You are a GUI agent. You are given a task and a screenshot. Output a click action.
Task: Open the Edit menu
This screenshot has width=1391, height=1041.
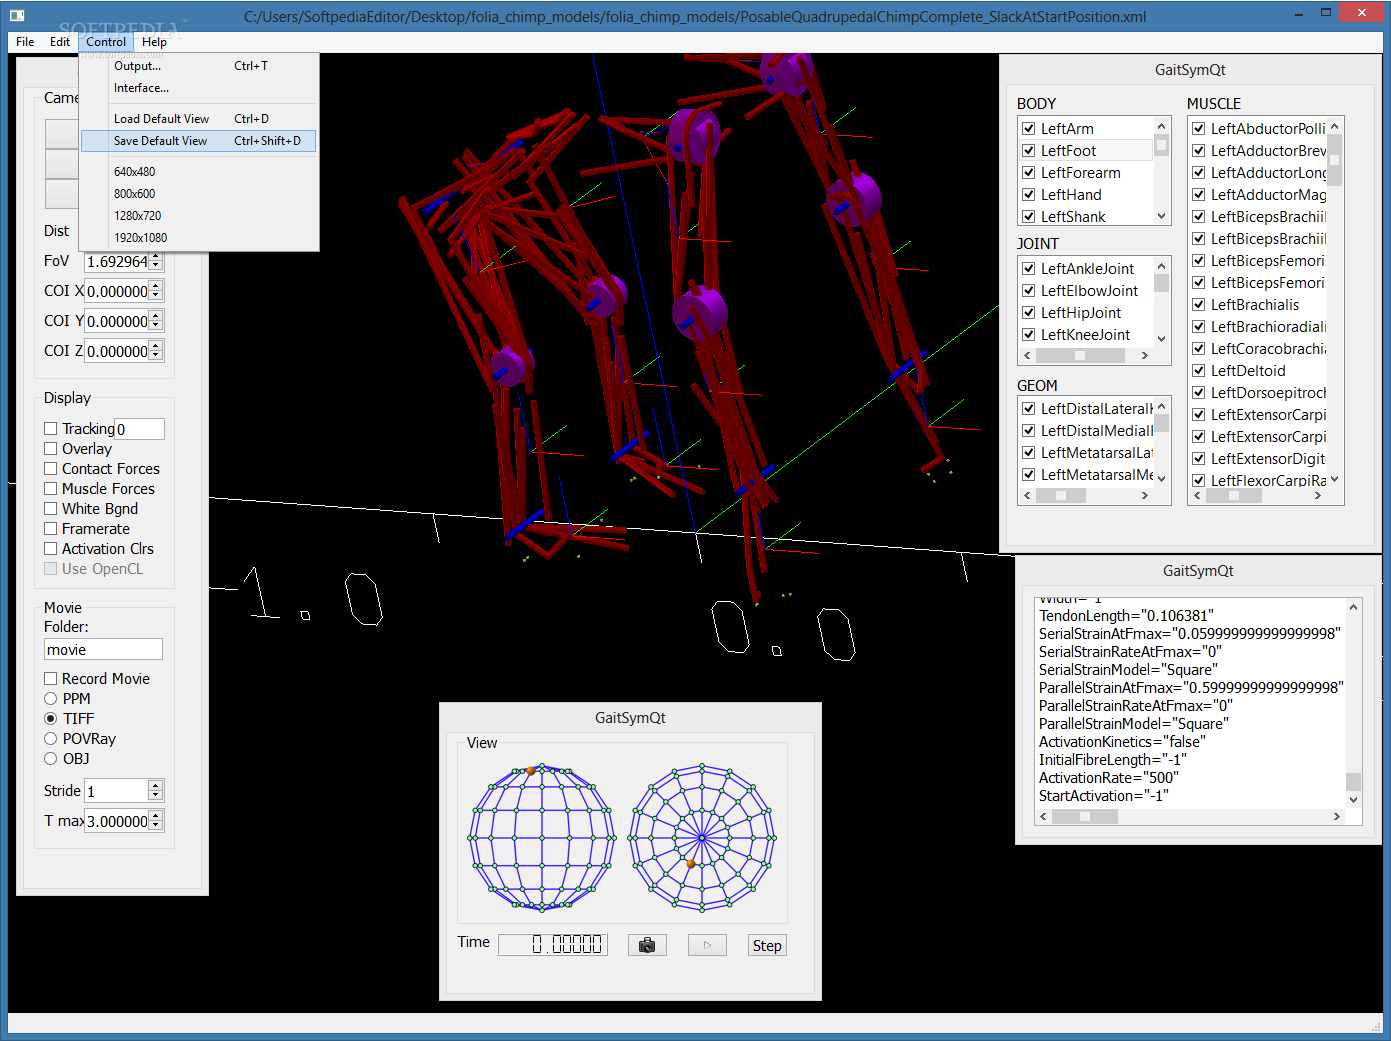(x=60, y=42)
